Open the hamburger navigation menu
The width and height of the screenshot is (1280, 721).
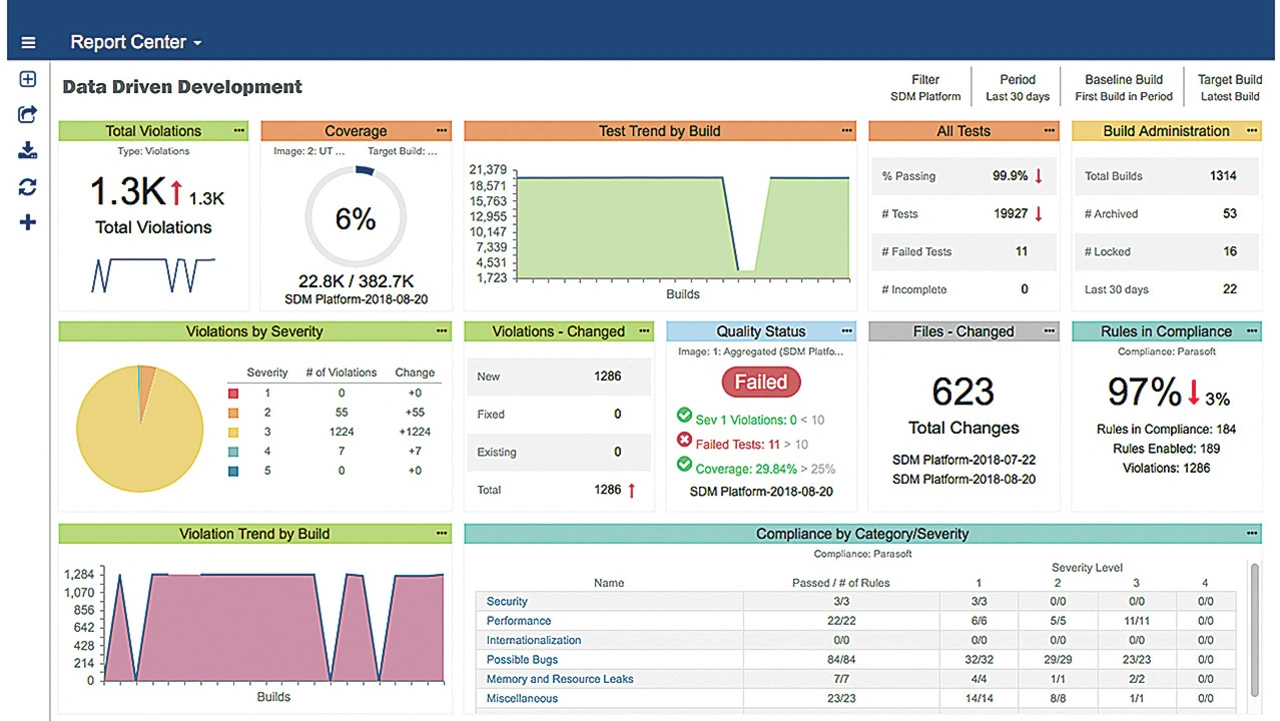(x=28, y=43)
